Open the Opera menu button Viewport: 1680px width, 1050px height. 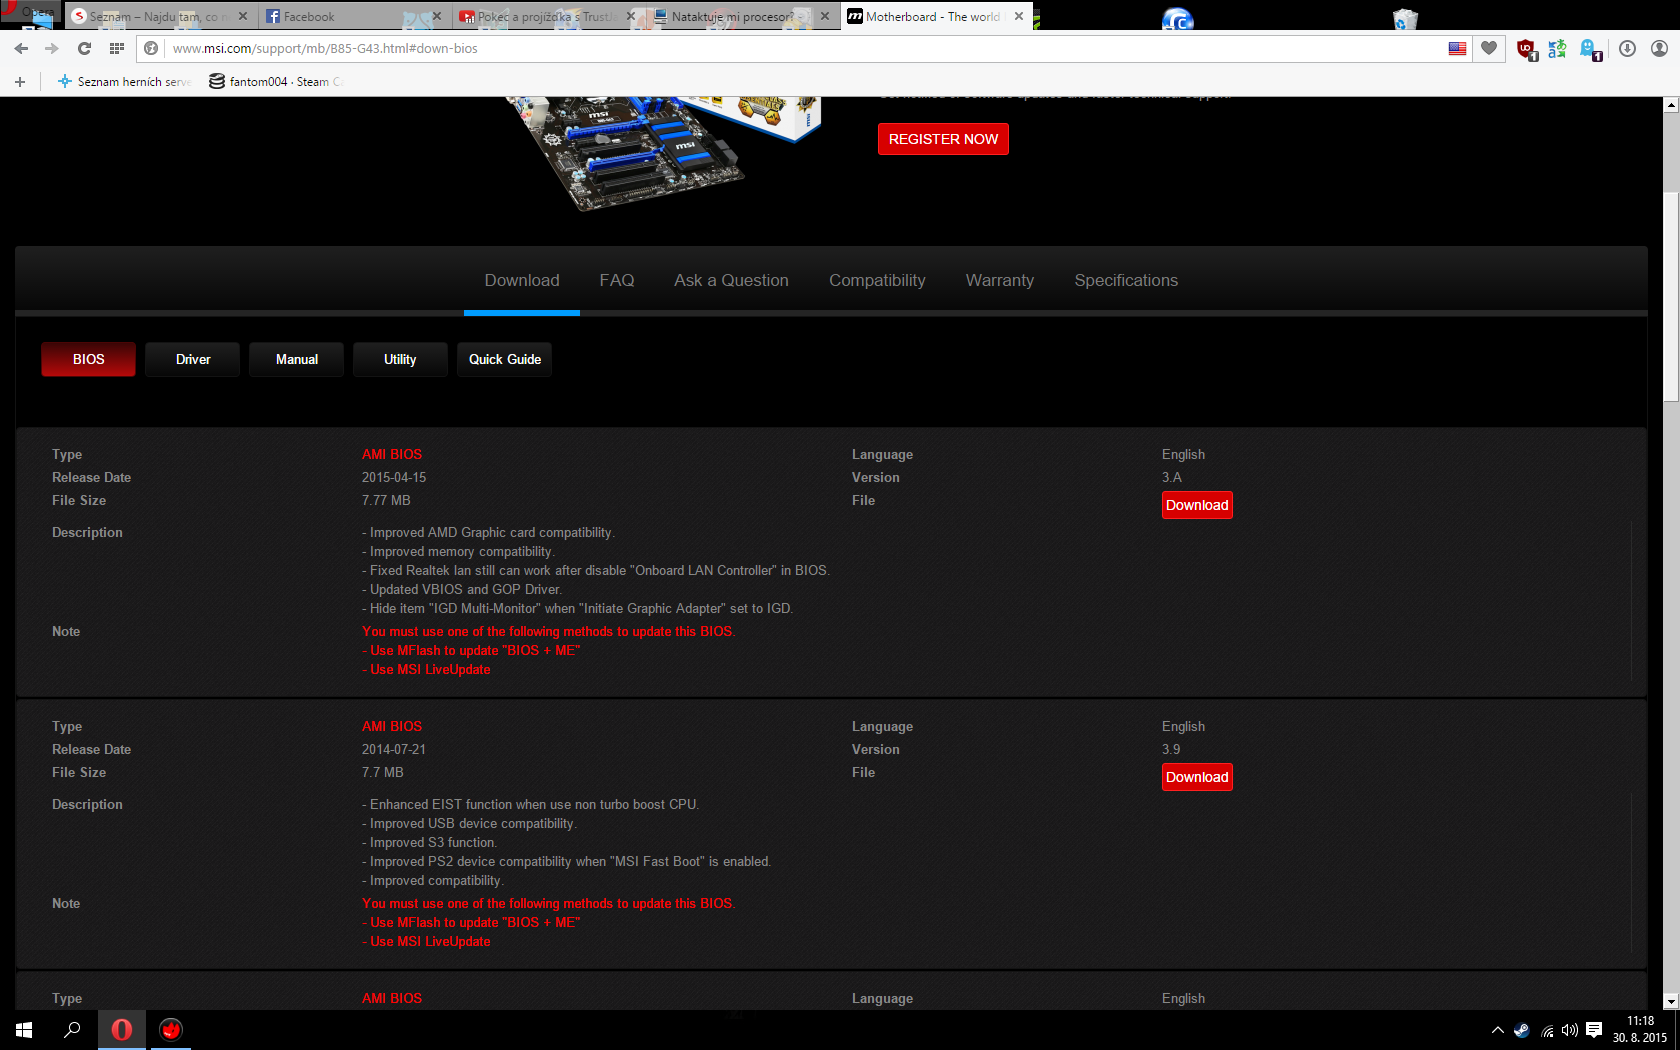(x=30, y=14)
